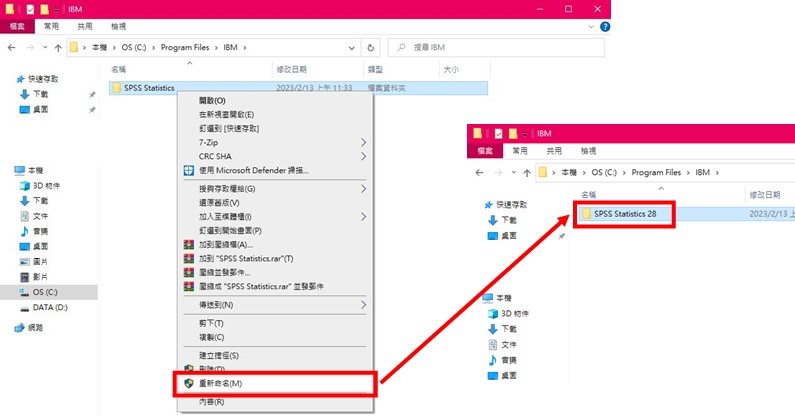The image size is (795, 417).
Task: Open the 常用 ribbon tab in left window
Action: pyautogui.click(x=51, y=26)
